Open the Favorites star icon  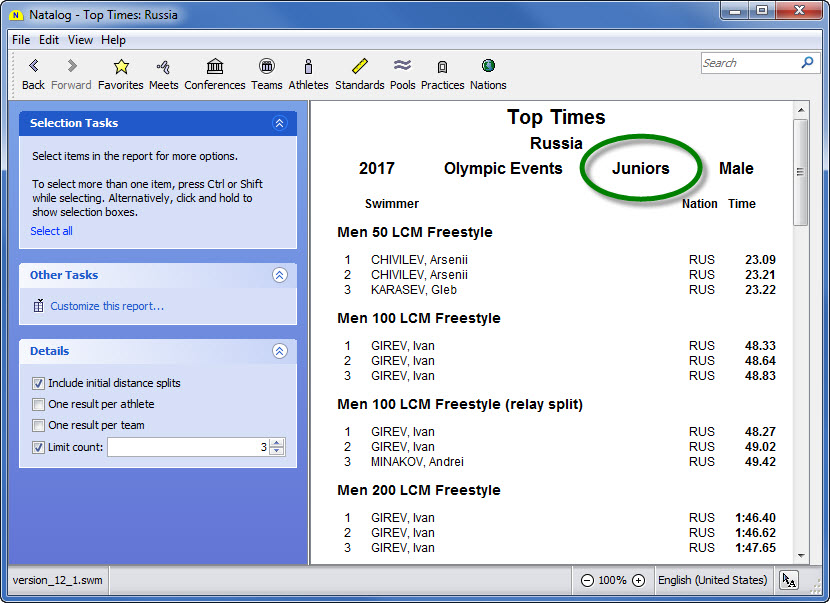click(121, 67)
